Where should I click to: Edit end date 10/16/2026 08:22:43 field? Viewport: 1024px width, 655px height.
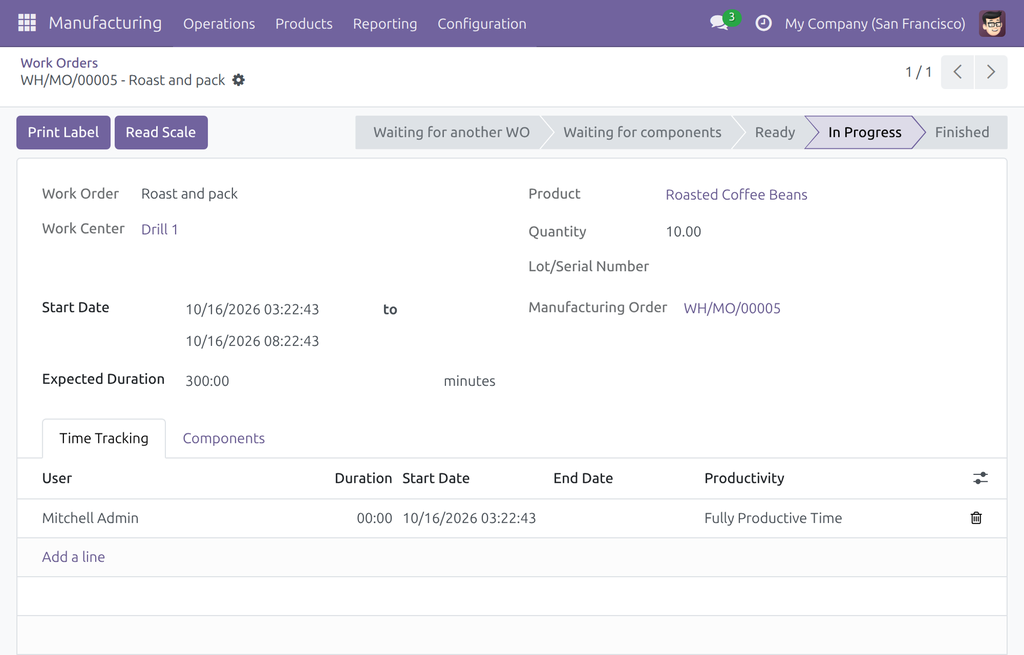pos(252,341)
